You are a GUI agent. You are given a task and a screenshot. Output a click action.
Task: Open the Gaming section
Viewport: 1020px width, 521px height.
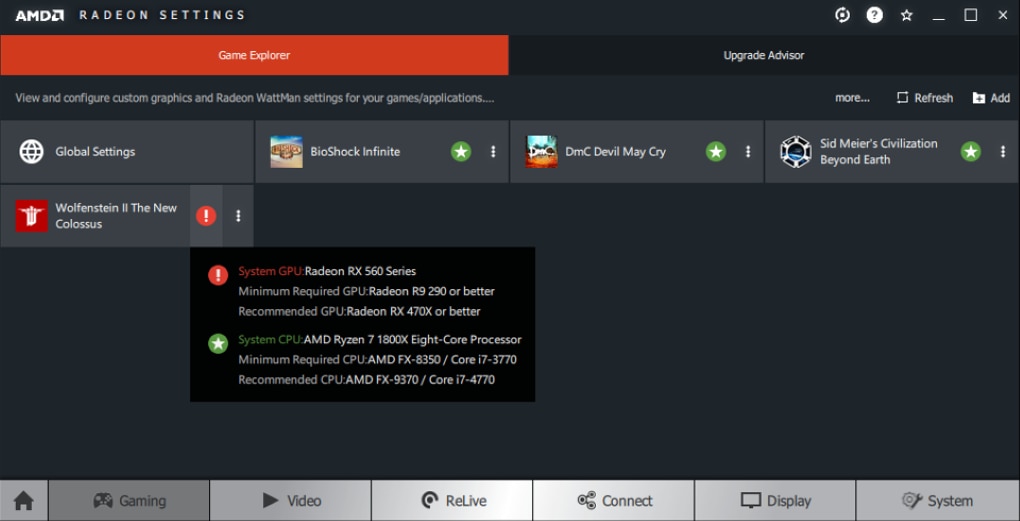(129, 501)
